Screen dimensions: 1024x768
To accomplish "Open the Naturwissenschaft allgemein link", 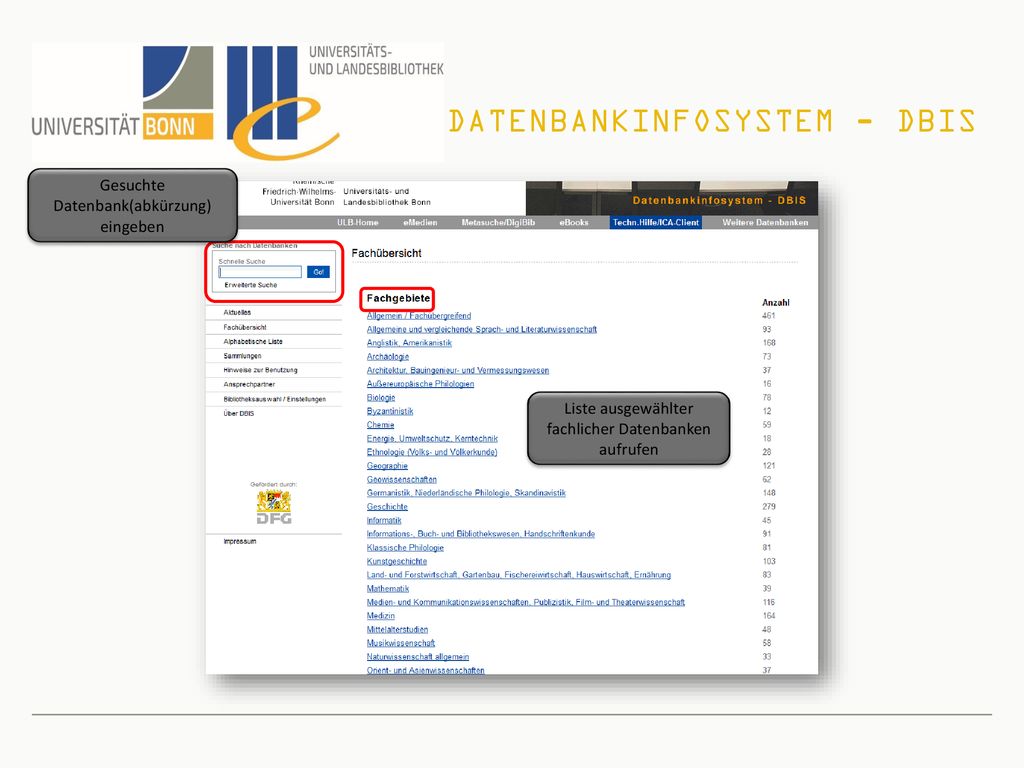I will tap(418, 657).
